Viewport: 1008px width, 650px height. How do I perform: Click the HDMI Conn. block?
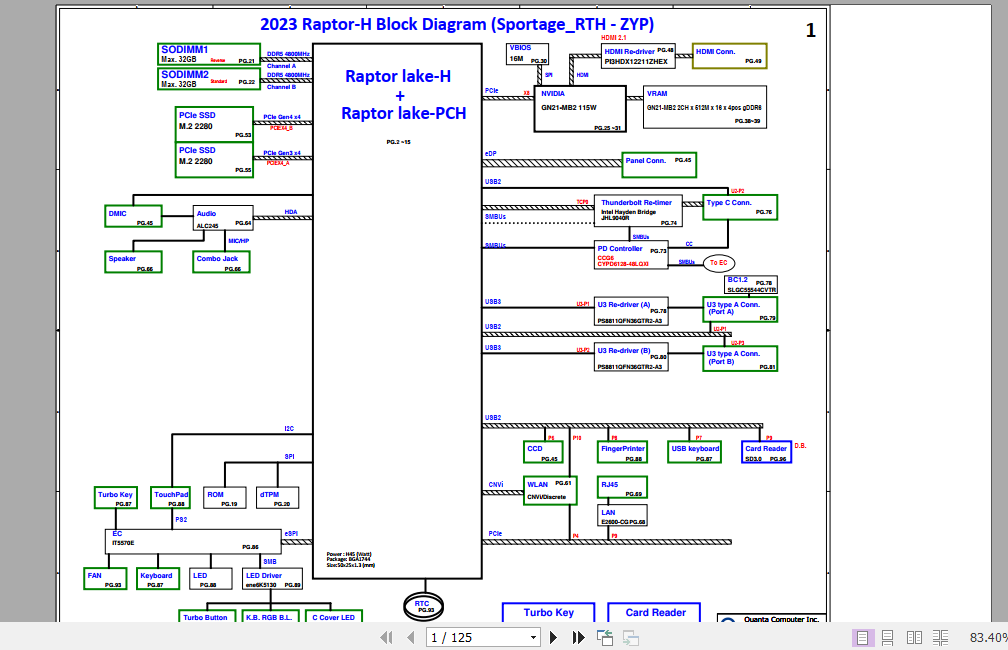(730, 56)
